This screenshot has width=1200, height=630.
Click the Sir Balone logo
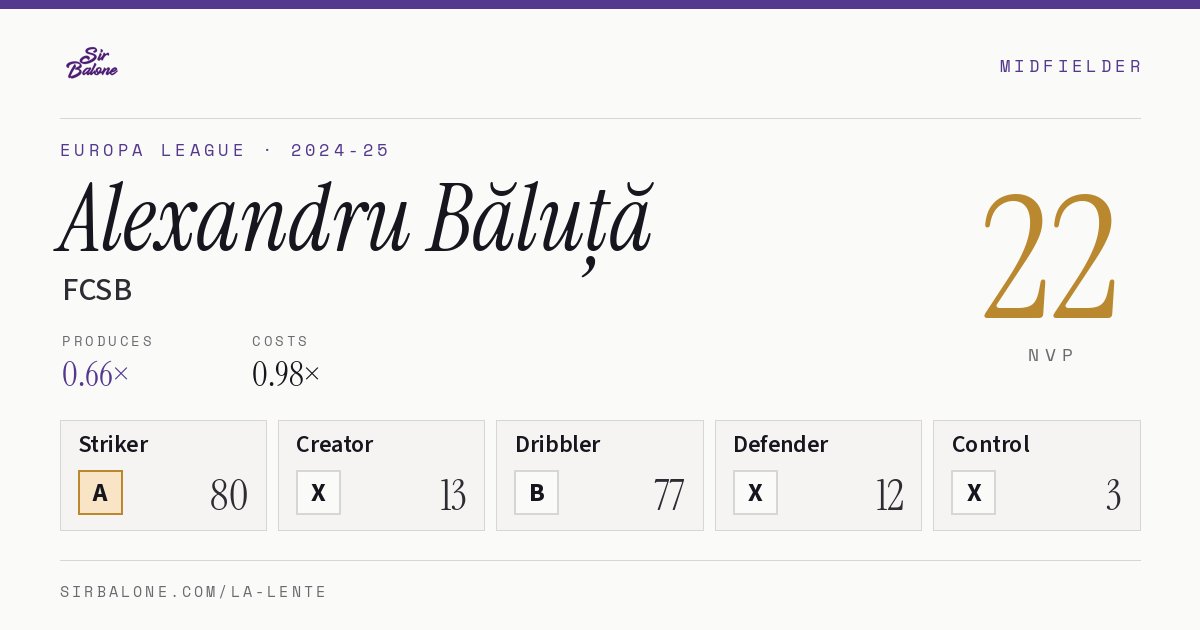(x=92, y=63)
